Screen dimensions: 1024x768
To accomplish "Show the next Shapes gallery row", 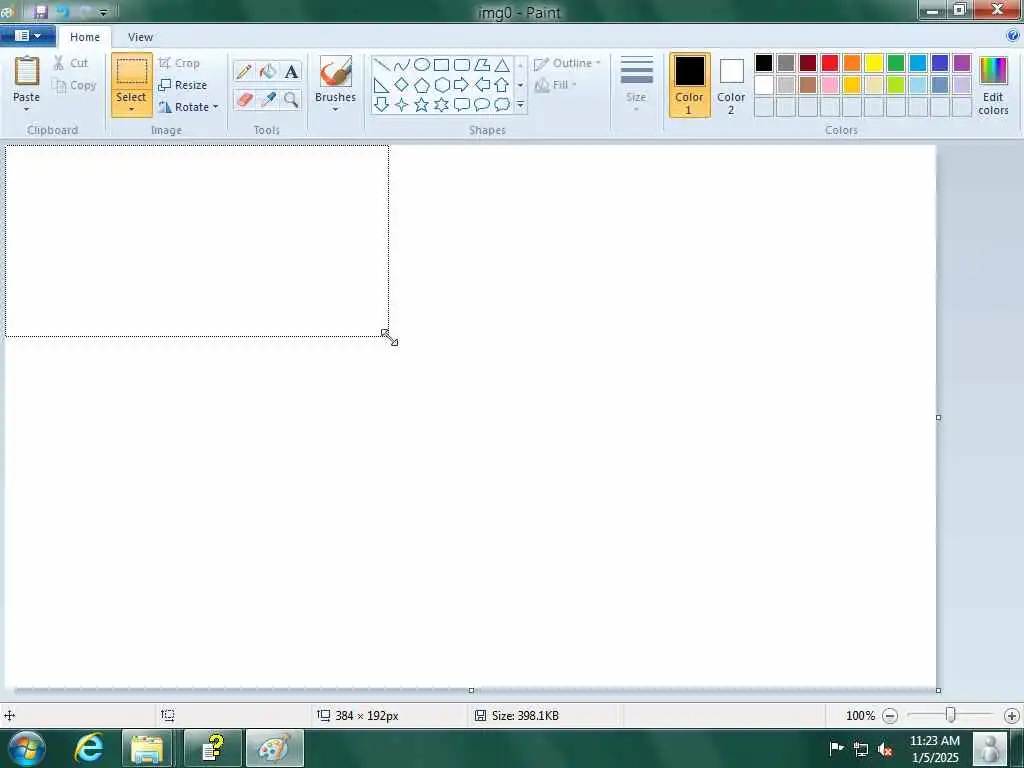I will pos(520,85).
